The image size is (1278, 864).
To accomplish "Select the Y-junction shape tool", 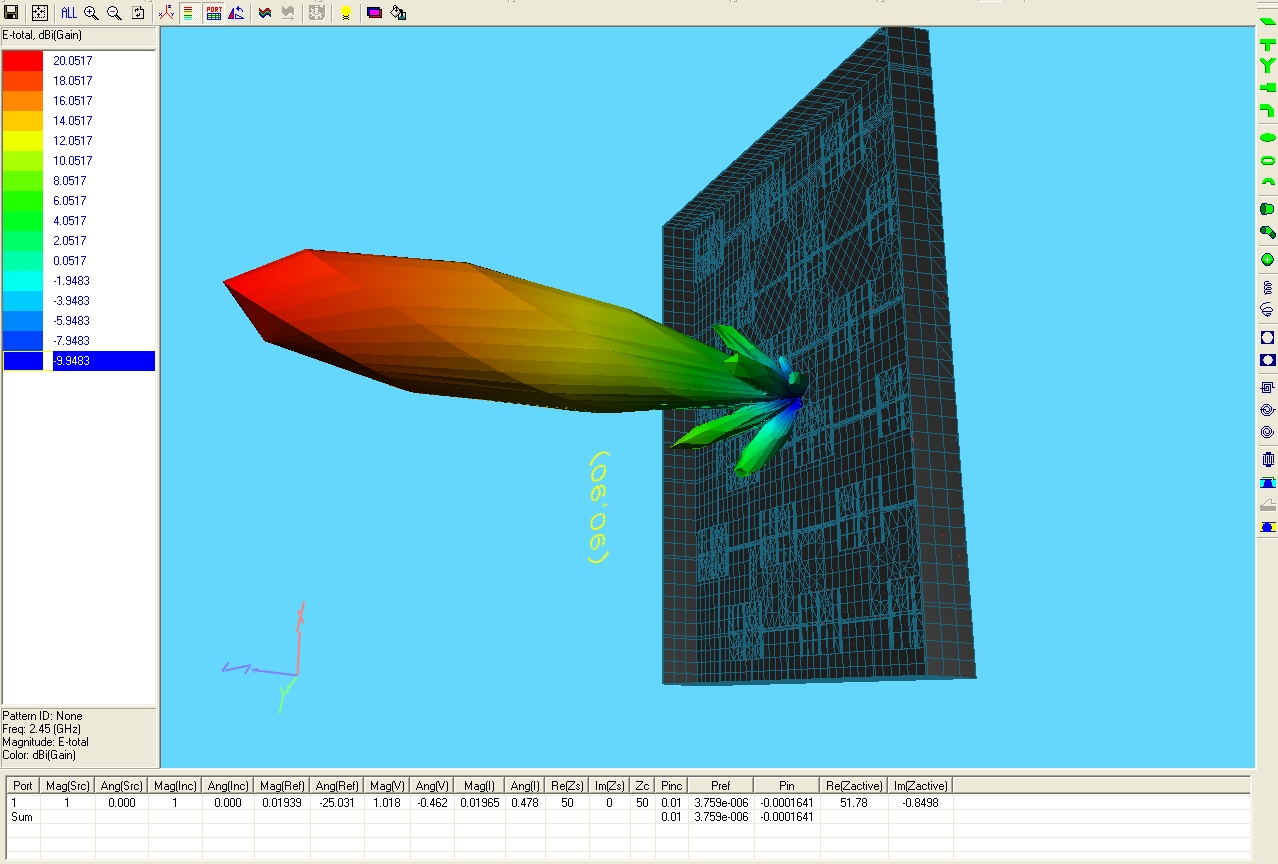I will tap(1267, 66).
